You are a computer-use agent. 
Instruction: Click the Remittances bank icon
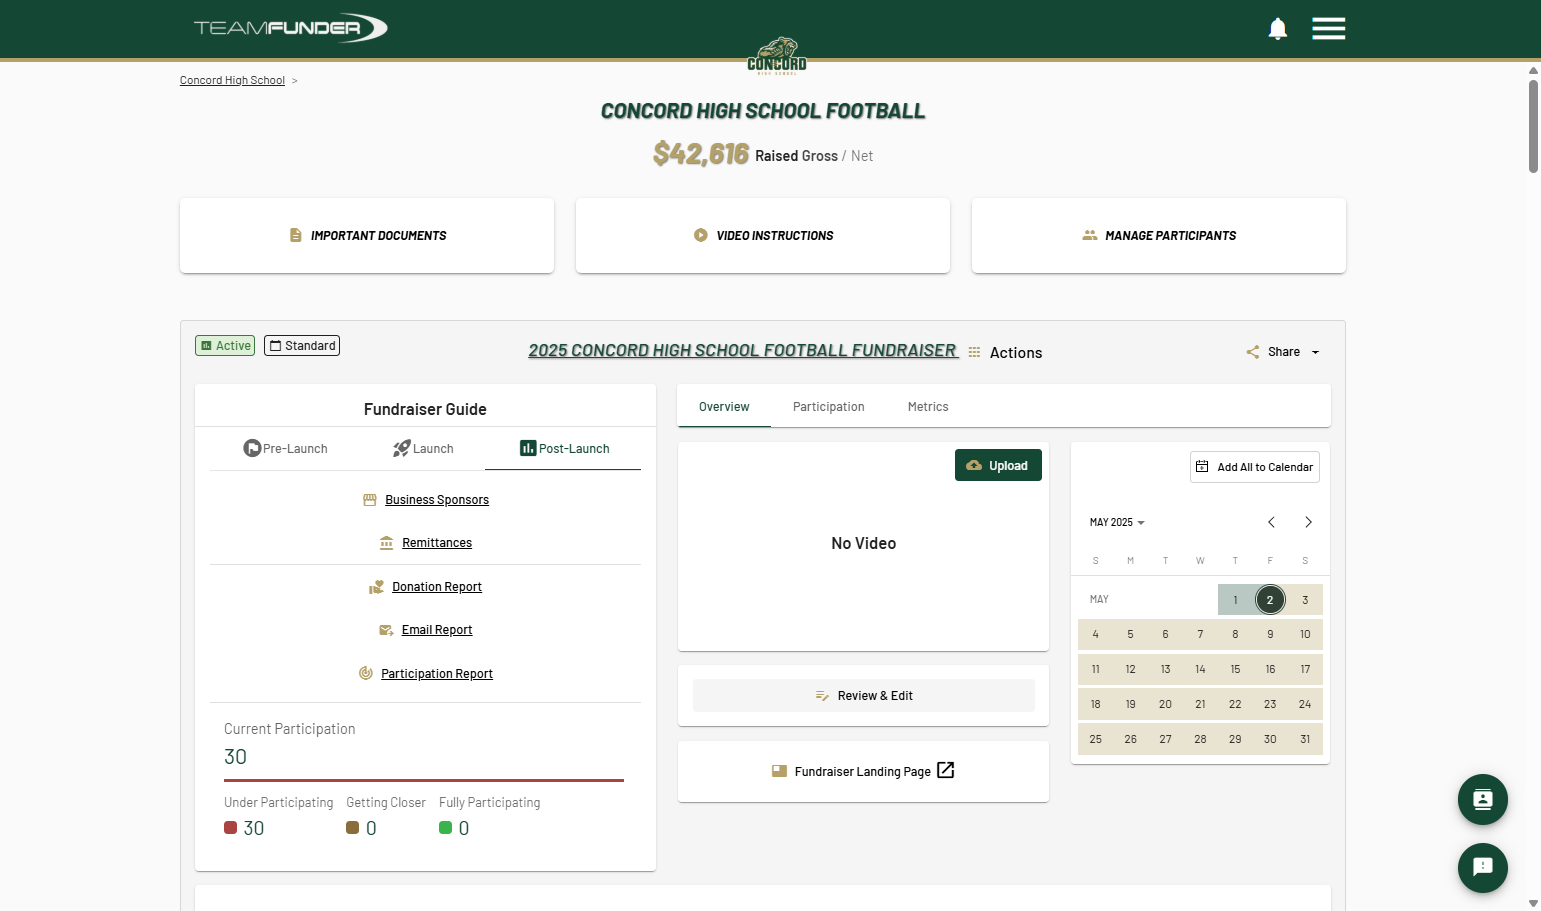[386, 543]
